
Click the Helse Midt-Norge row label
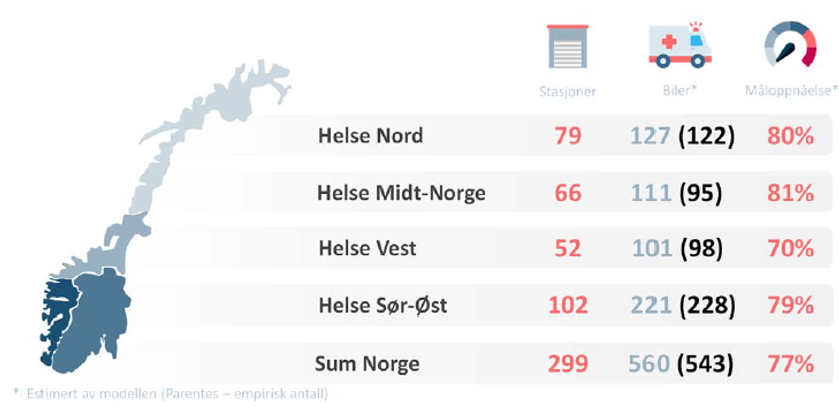[x=401, y=192]
